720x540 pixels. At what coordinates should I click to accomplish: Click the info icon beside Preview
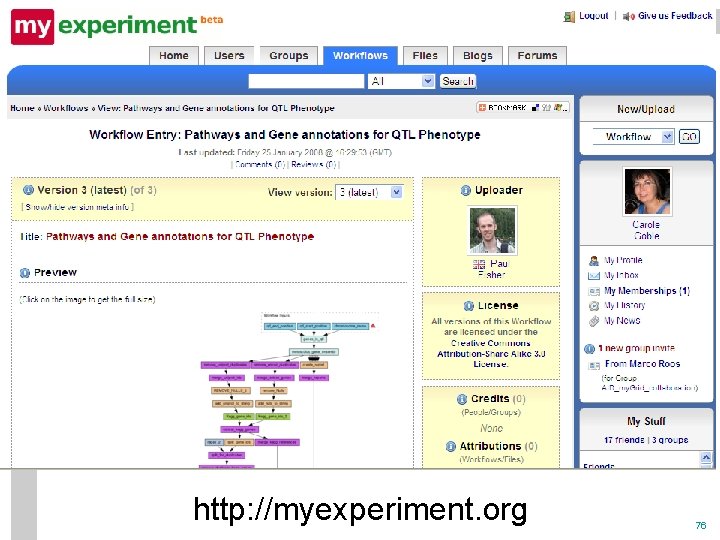click(25, 273)
